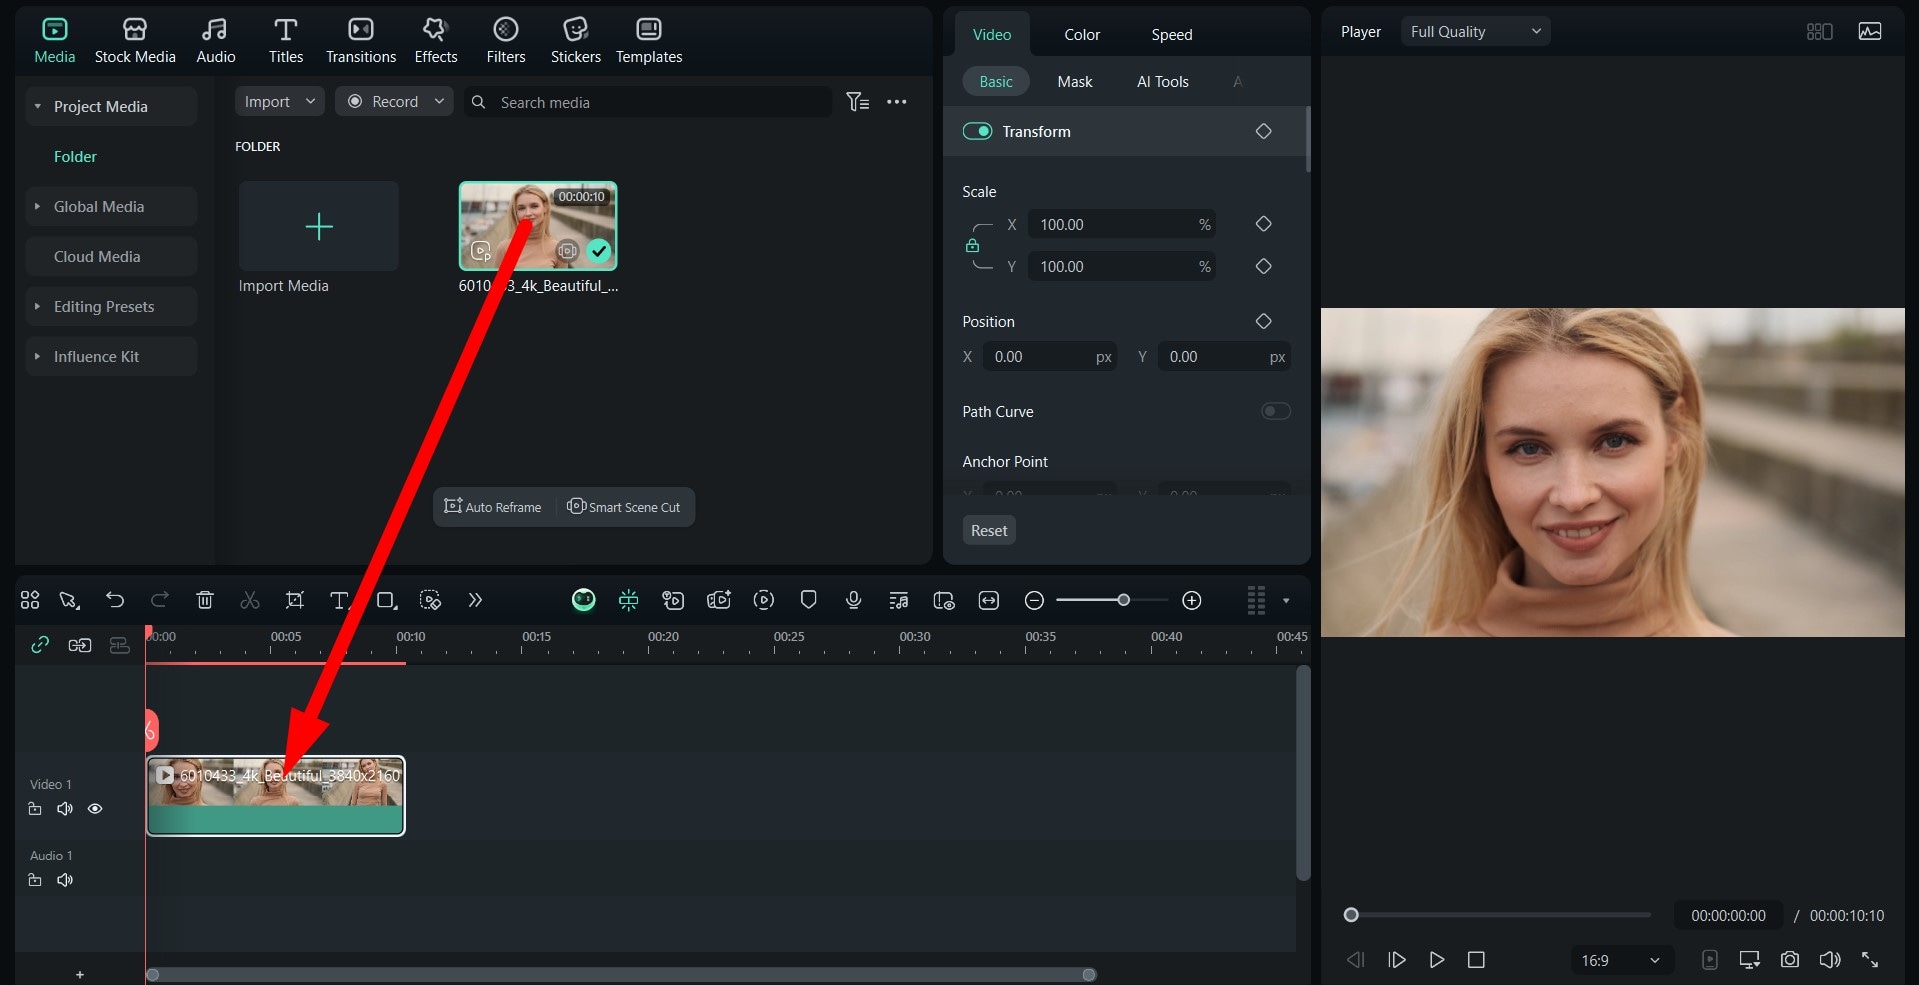Open the Templates library icon
Screen dimensions: 1919x985
click(x=649, y=29)
